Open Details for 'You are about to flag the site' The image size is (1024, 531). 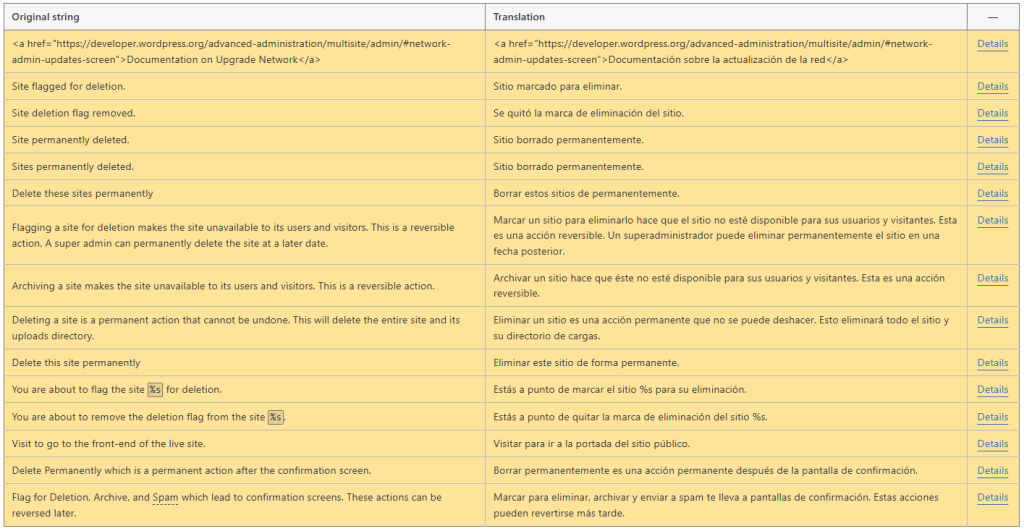[x=992, y=390]
